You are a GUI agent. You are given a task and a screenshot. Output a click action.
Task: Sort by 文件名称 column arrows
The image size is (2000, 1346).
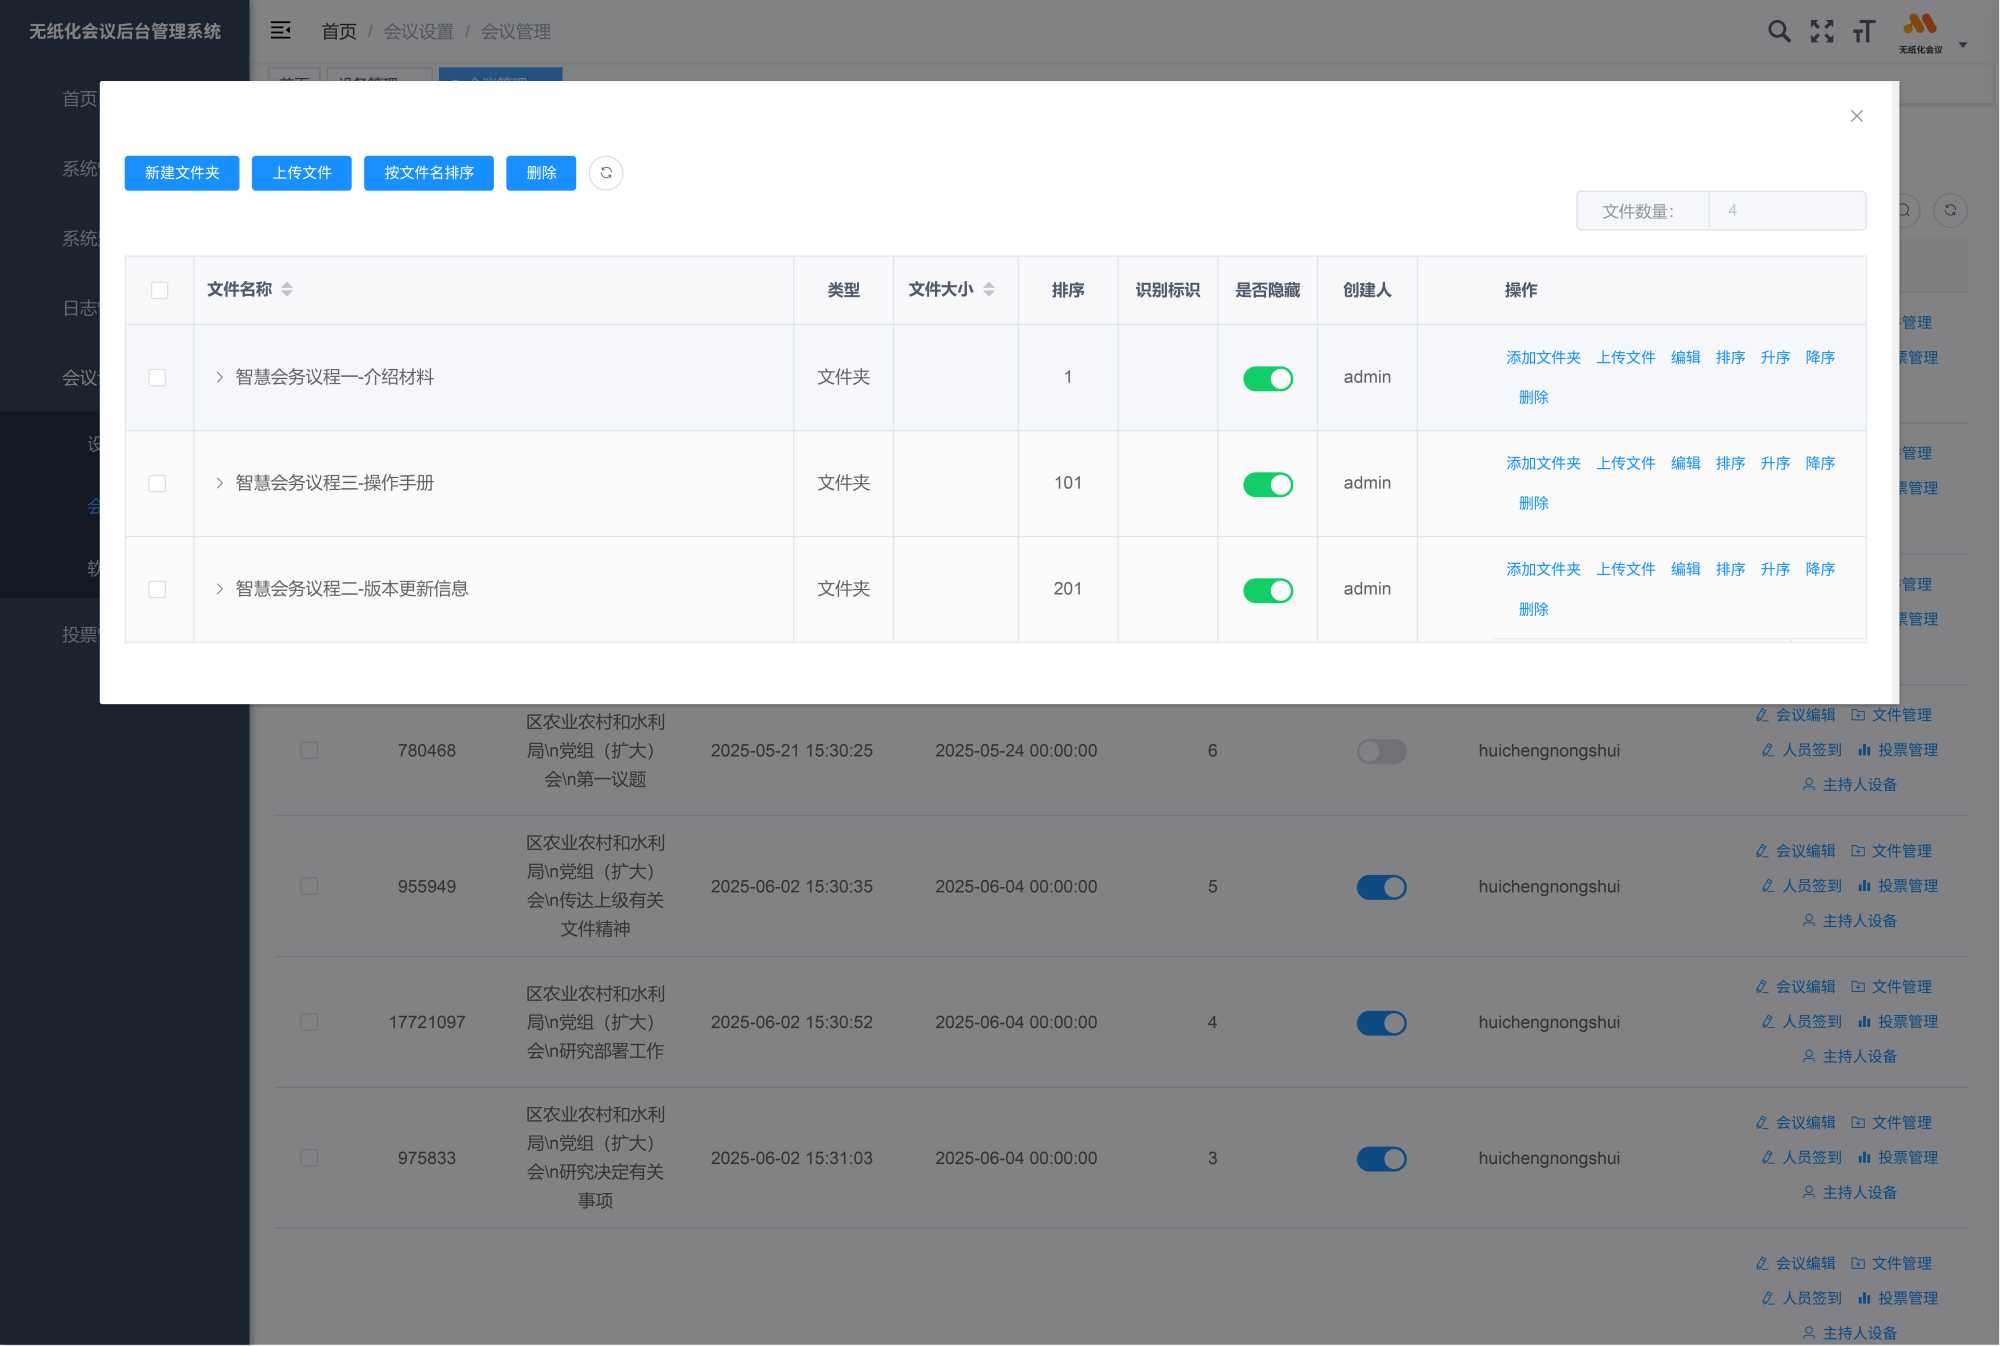[287, 289]
